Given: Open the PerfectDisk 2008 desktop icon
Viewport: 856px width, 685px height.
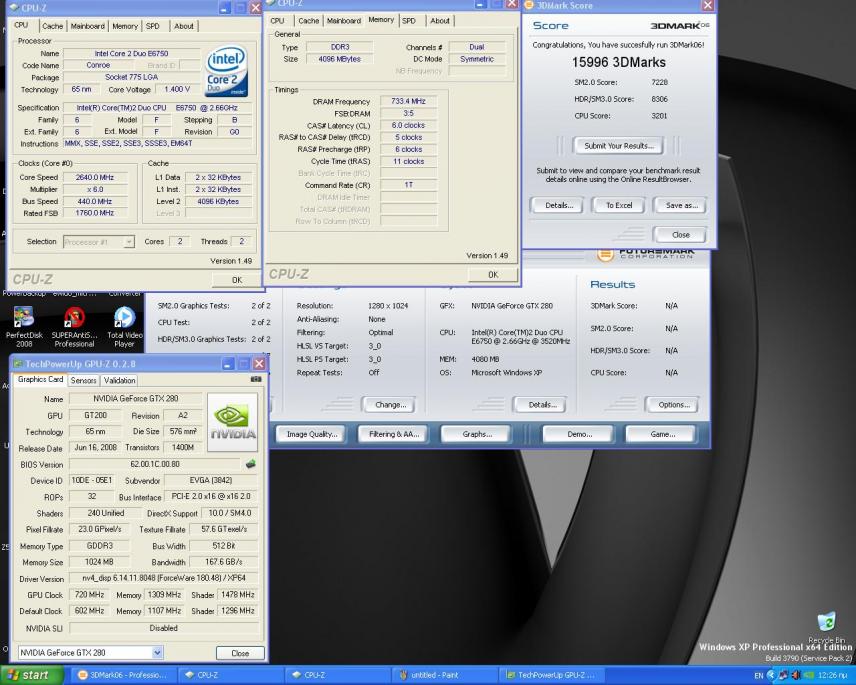Looking at the screenshot, I should 24,326.
